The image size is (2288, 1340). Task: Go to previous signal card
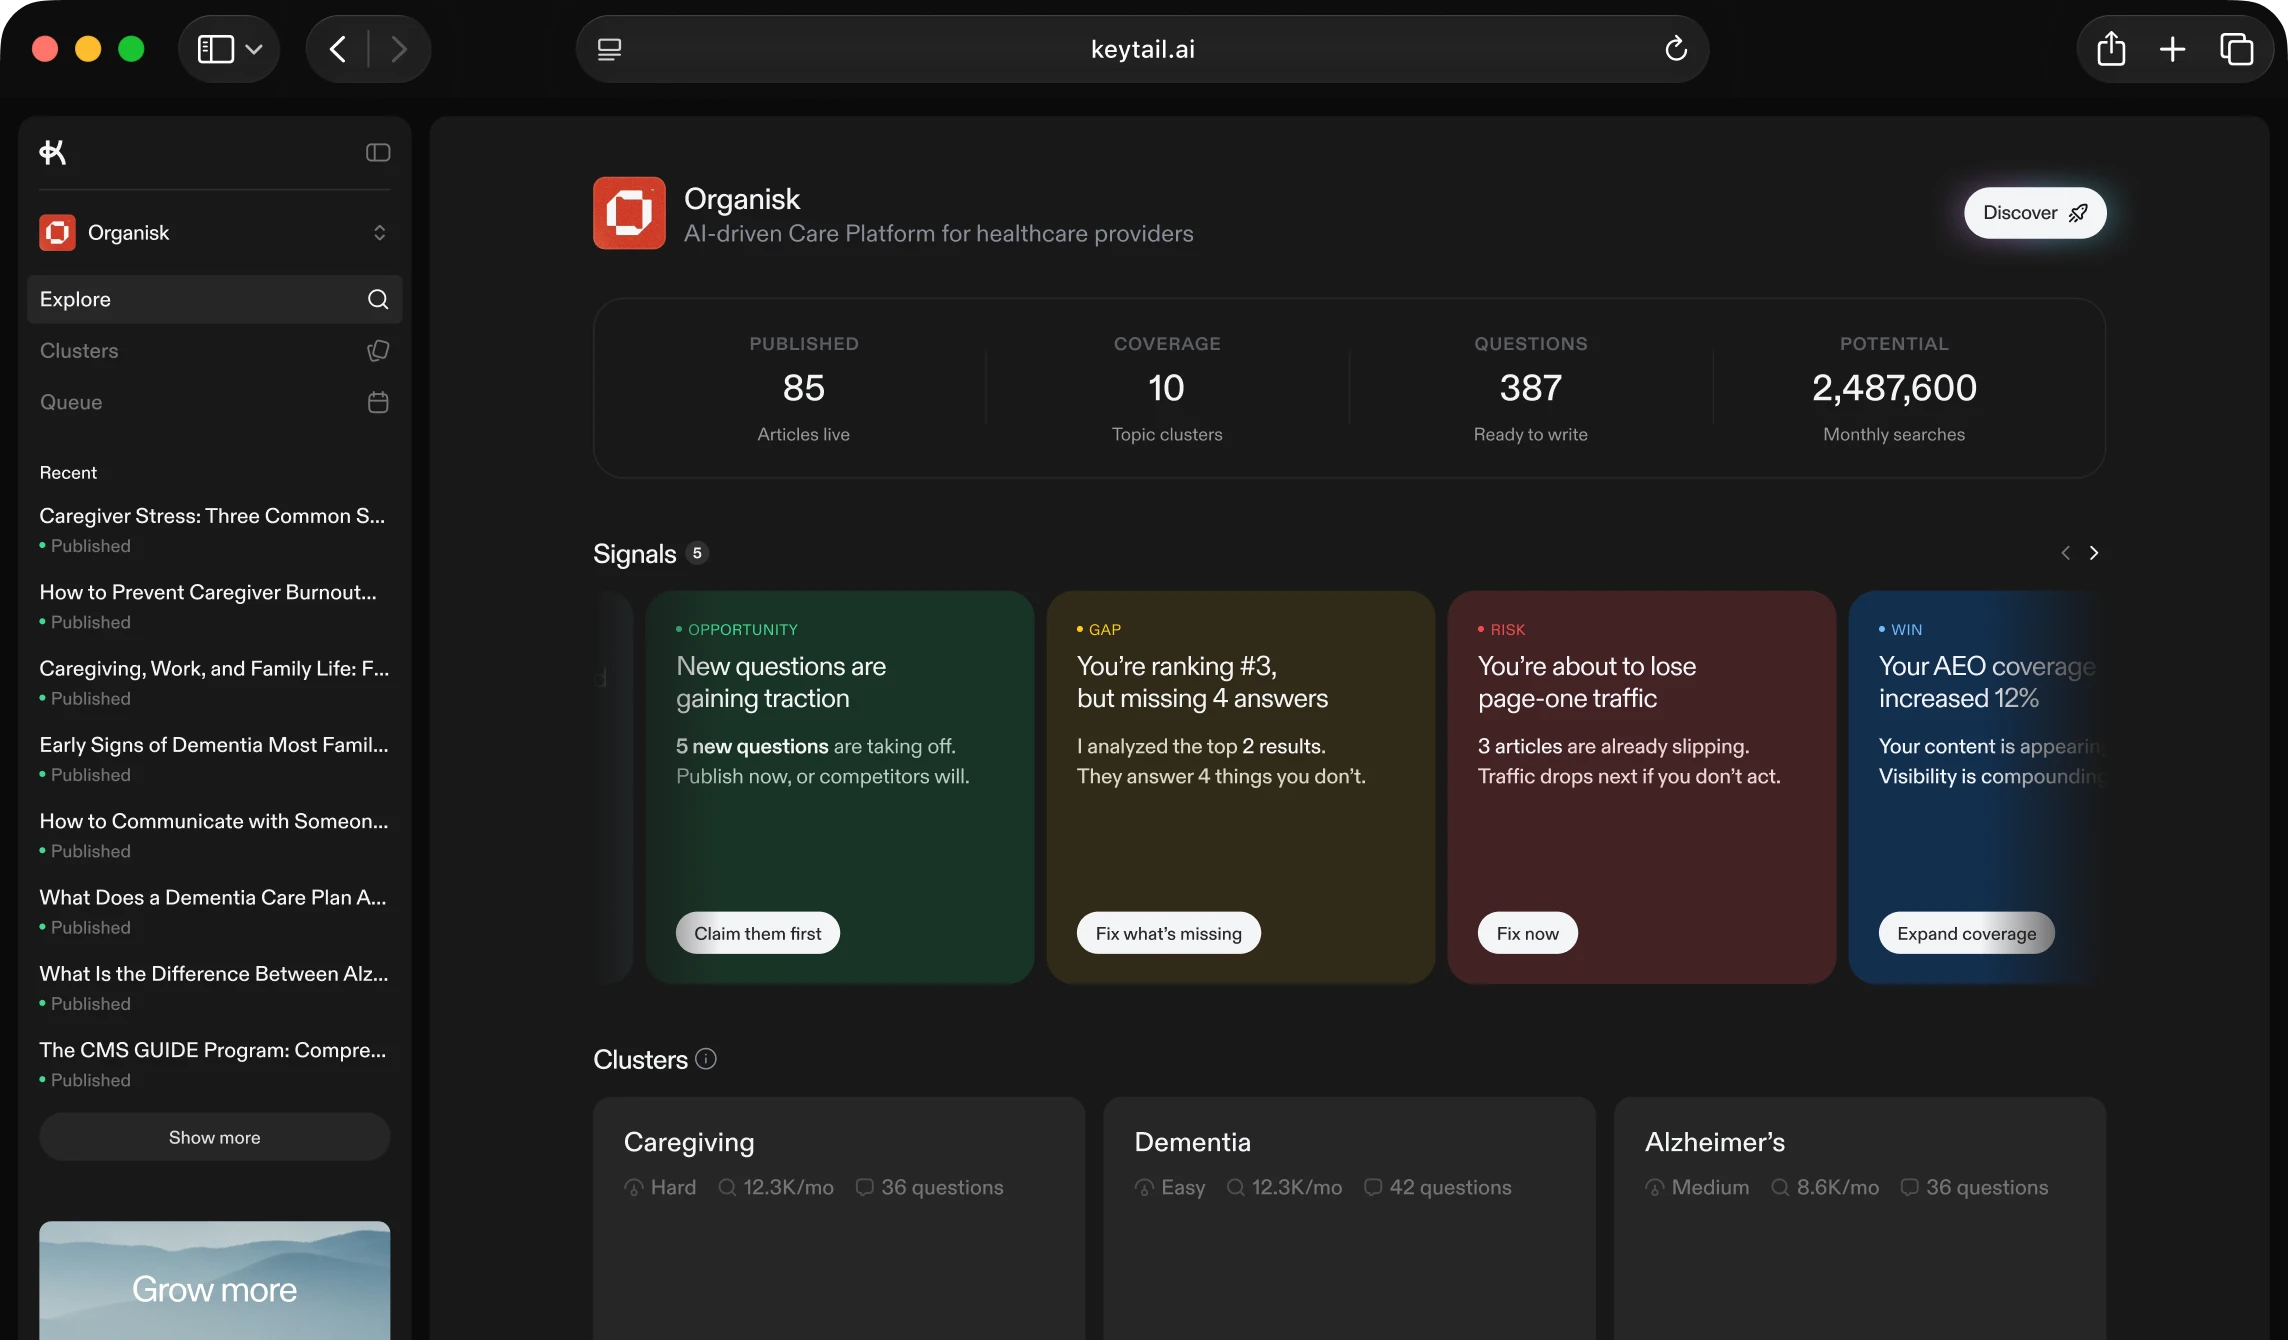[2065, 553]
